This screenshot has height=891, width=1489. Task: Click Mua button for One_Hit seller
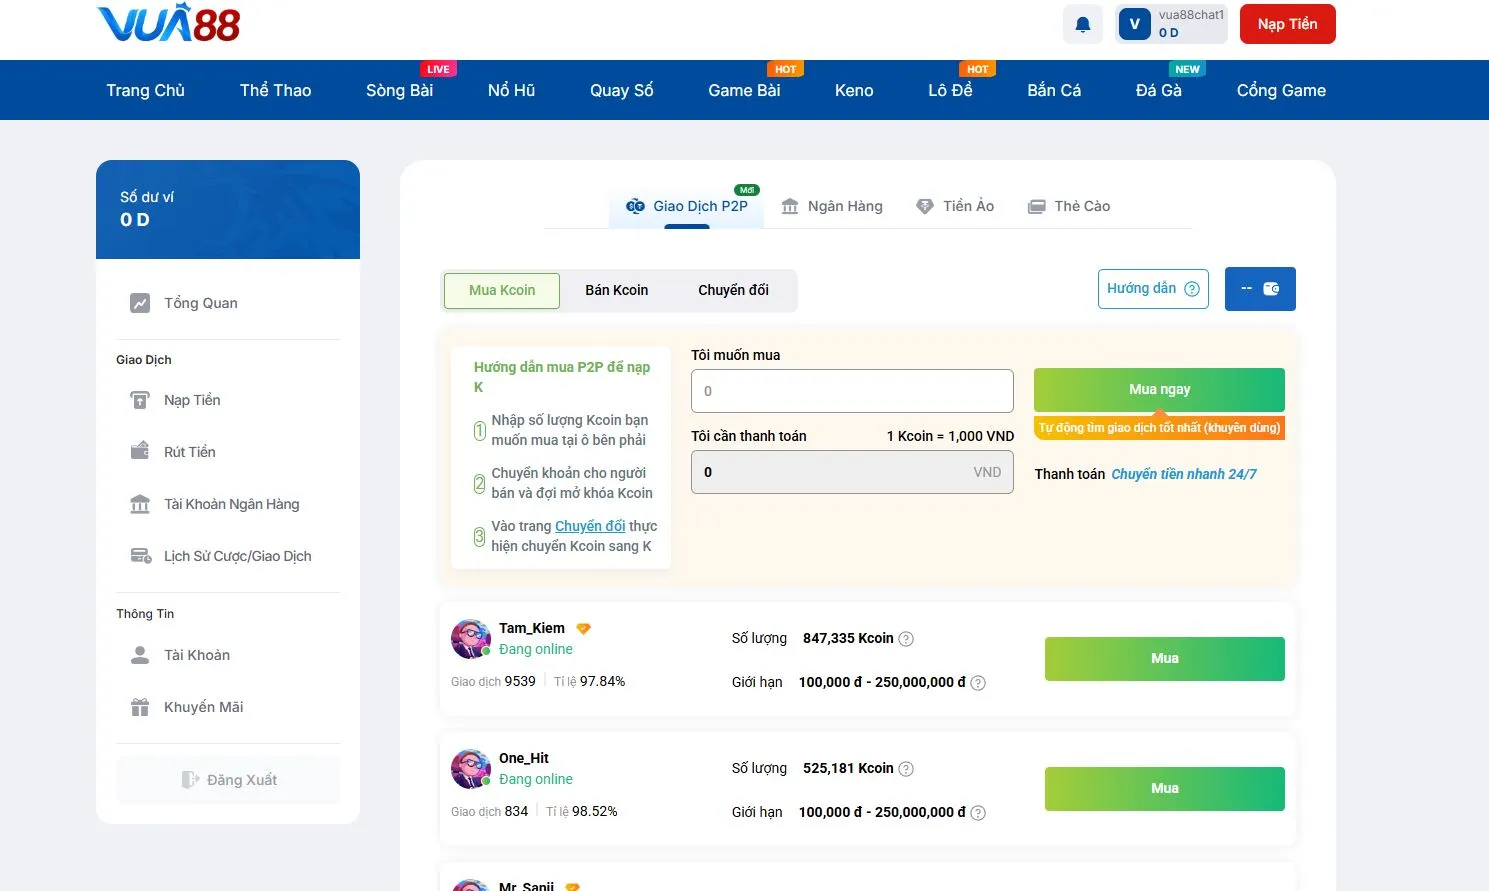(1164, 788)
